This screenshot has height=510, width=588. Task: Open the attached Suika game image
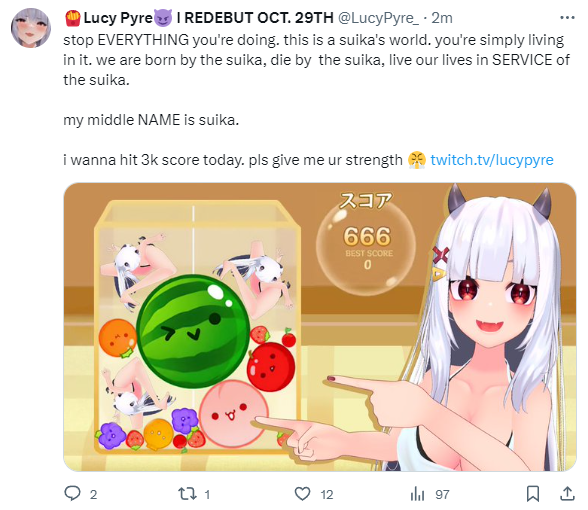point(320,327)
